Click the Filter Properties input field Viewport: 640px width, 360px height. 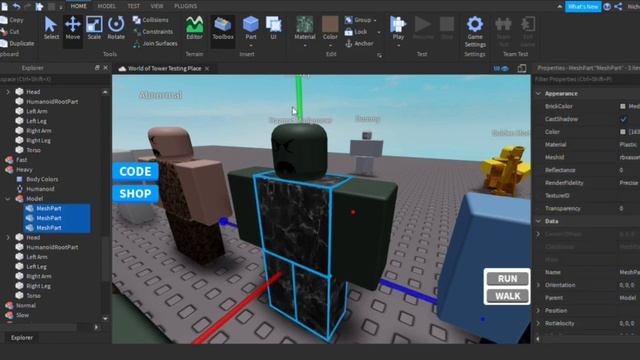(x=587, y=79)
